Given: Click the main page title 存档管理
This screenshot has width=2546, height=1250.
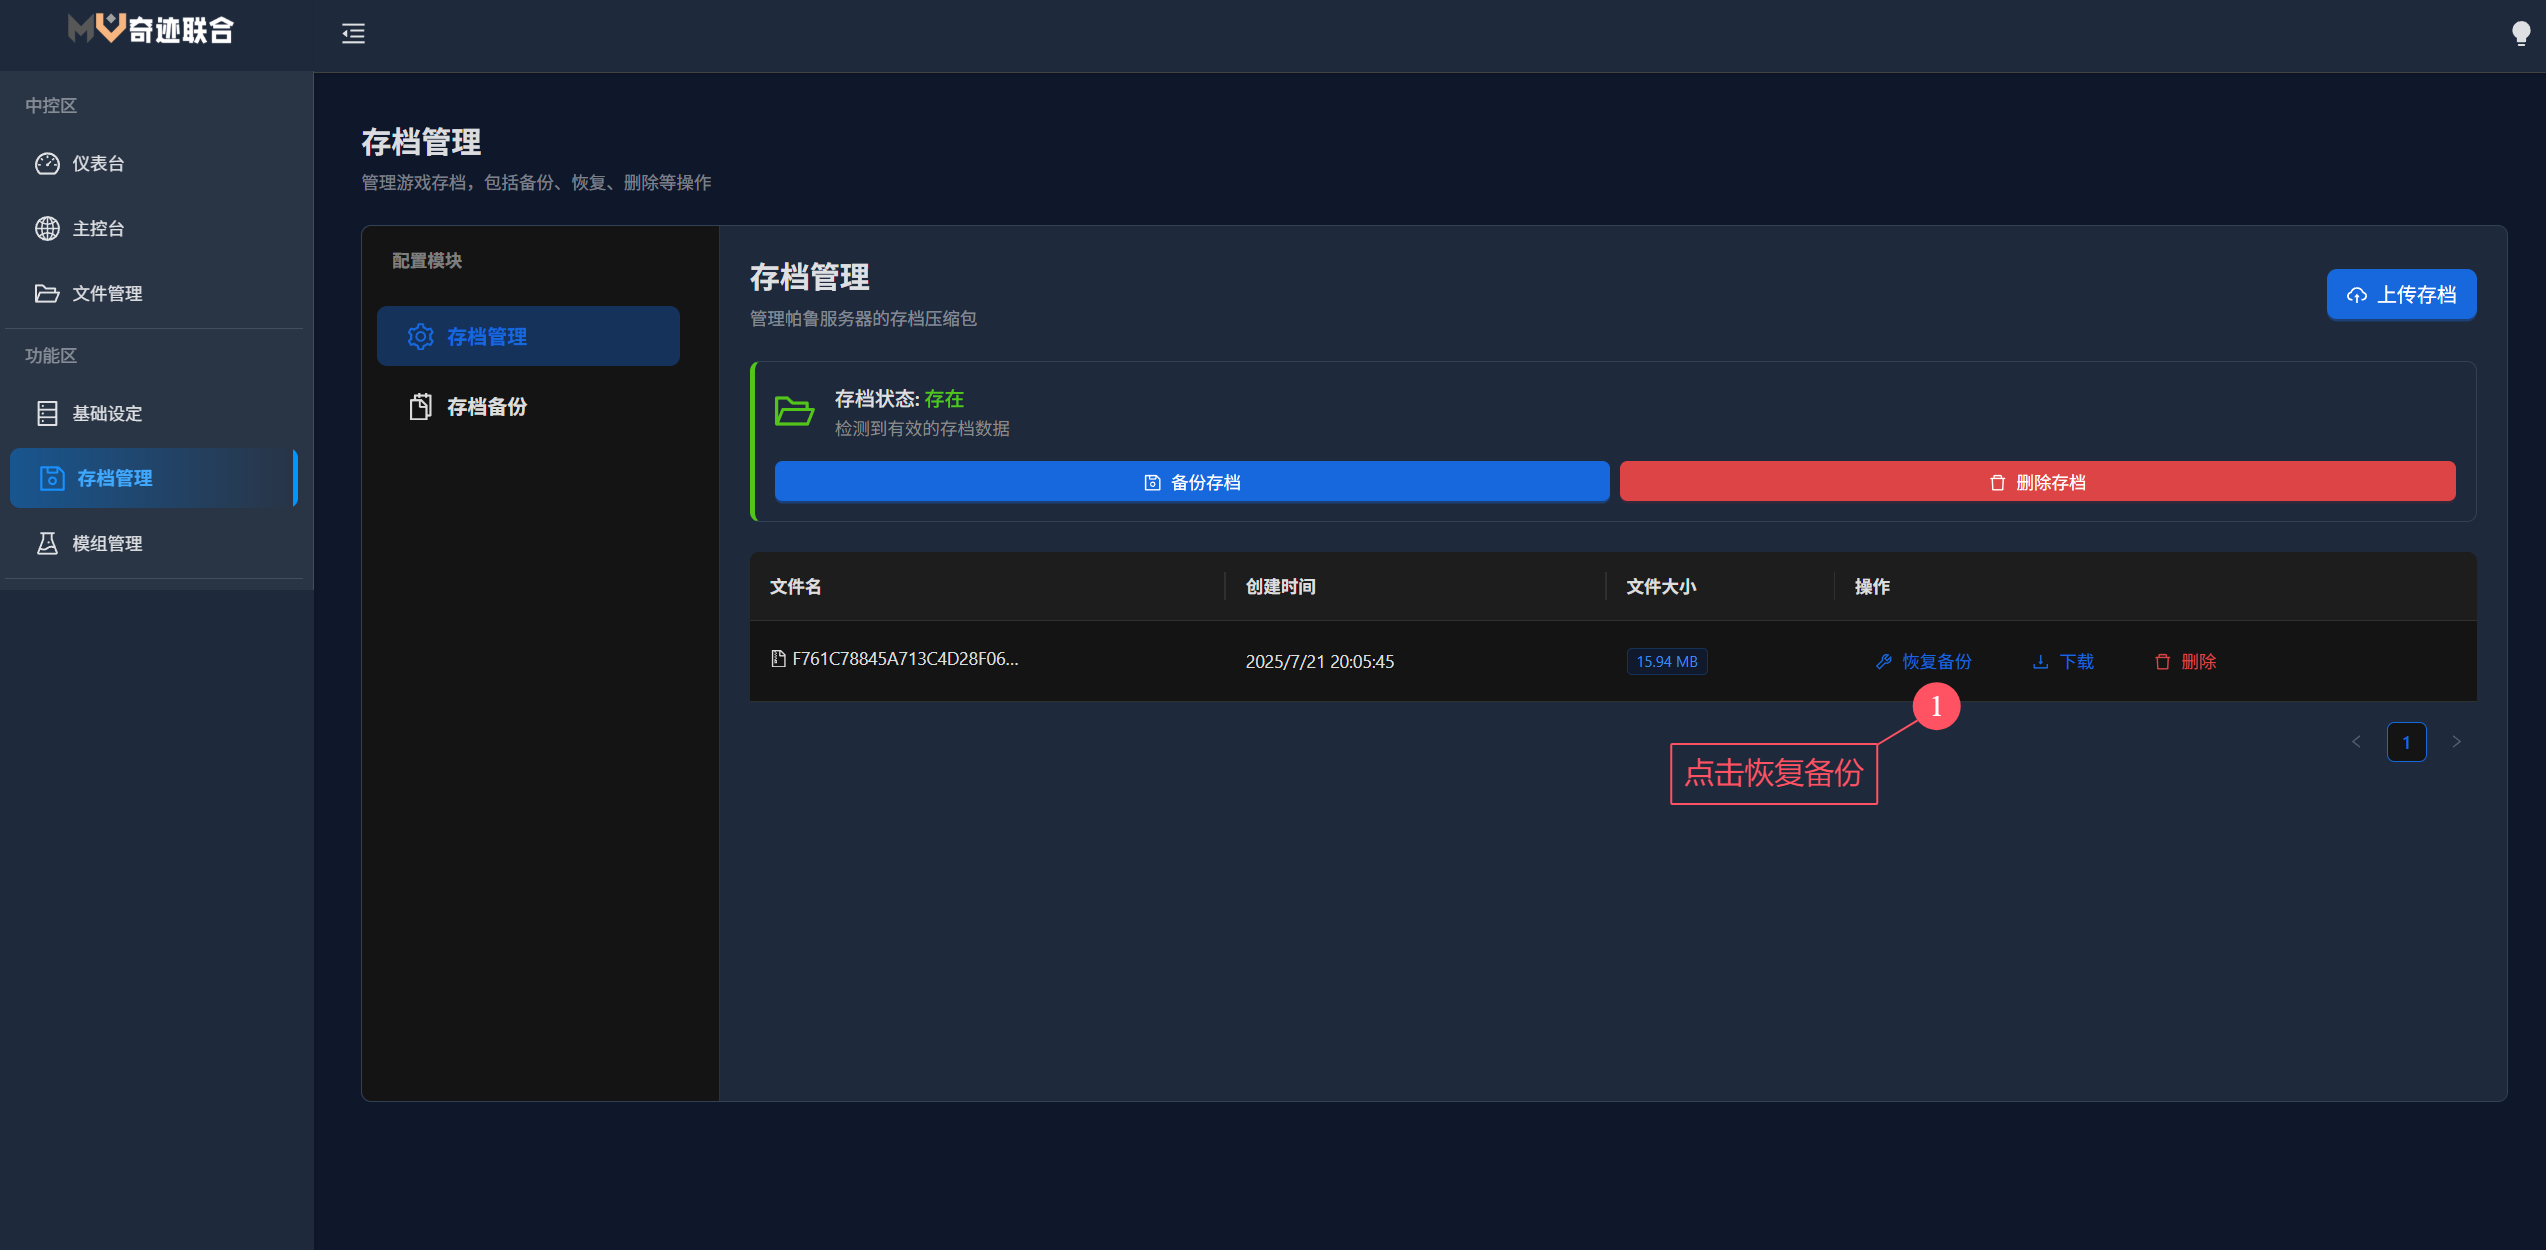Looking at the screenshot, I should coord(421,142).
